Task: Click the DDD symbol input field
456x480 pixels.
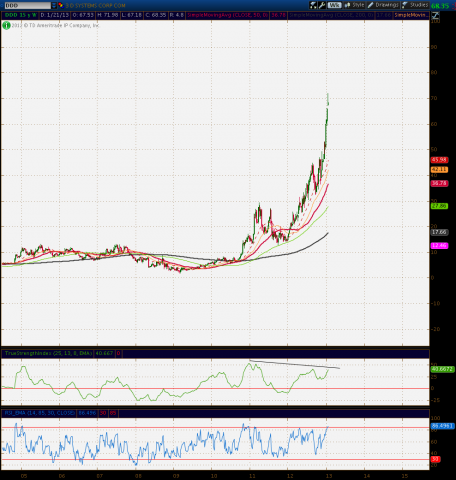Action: coord(27,5)
